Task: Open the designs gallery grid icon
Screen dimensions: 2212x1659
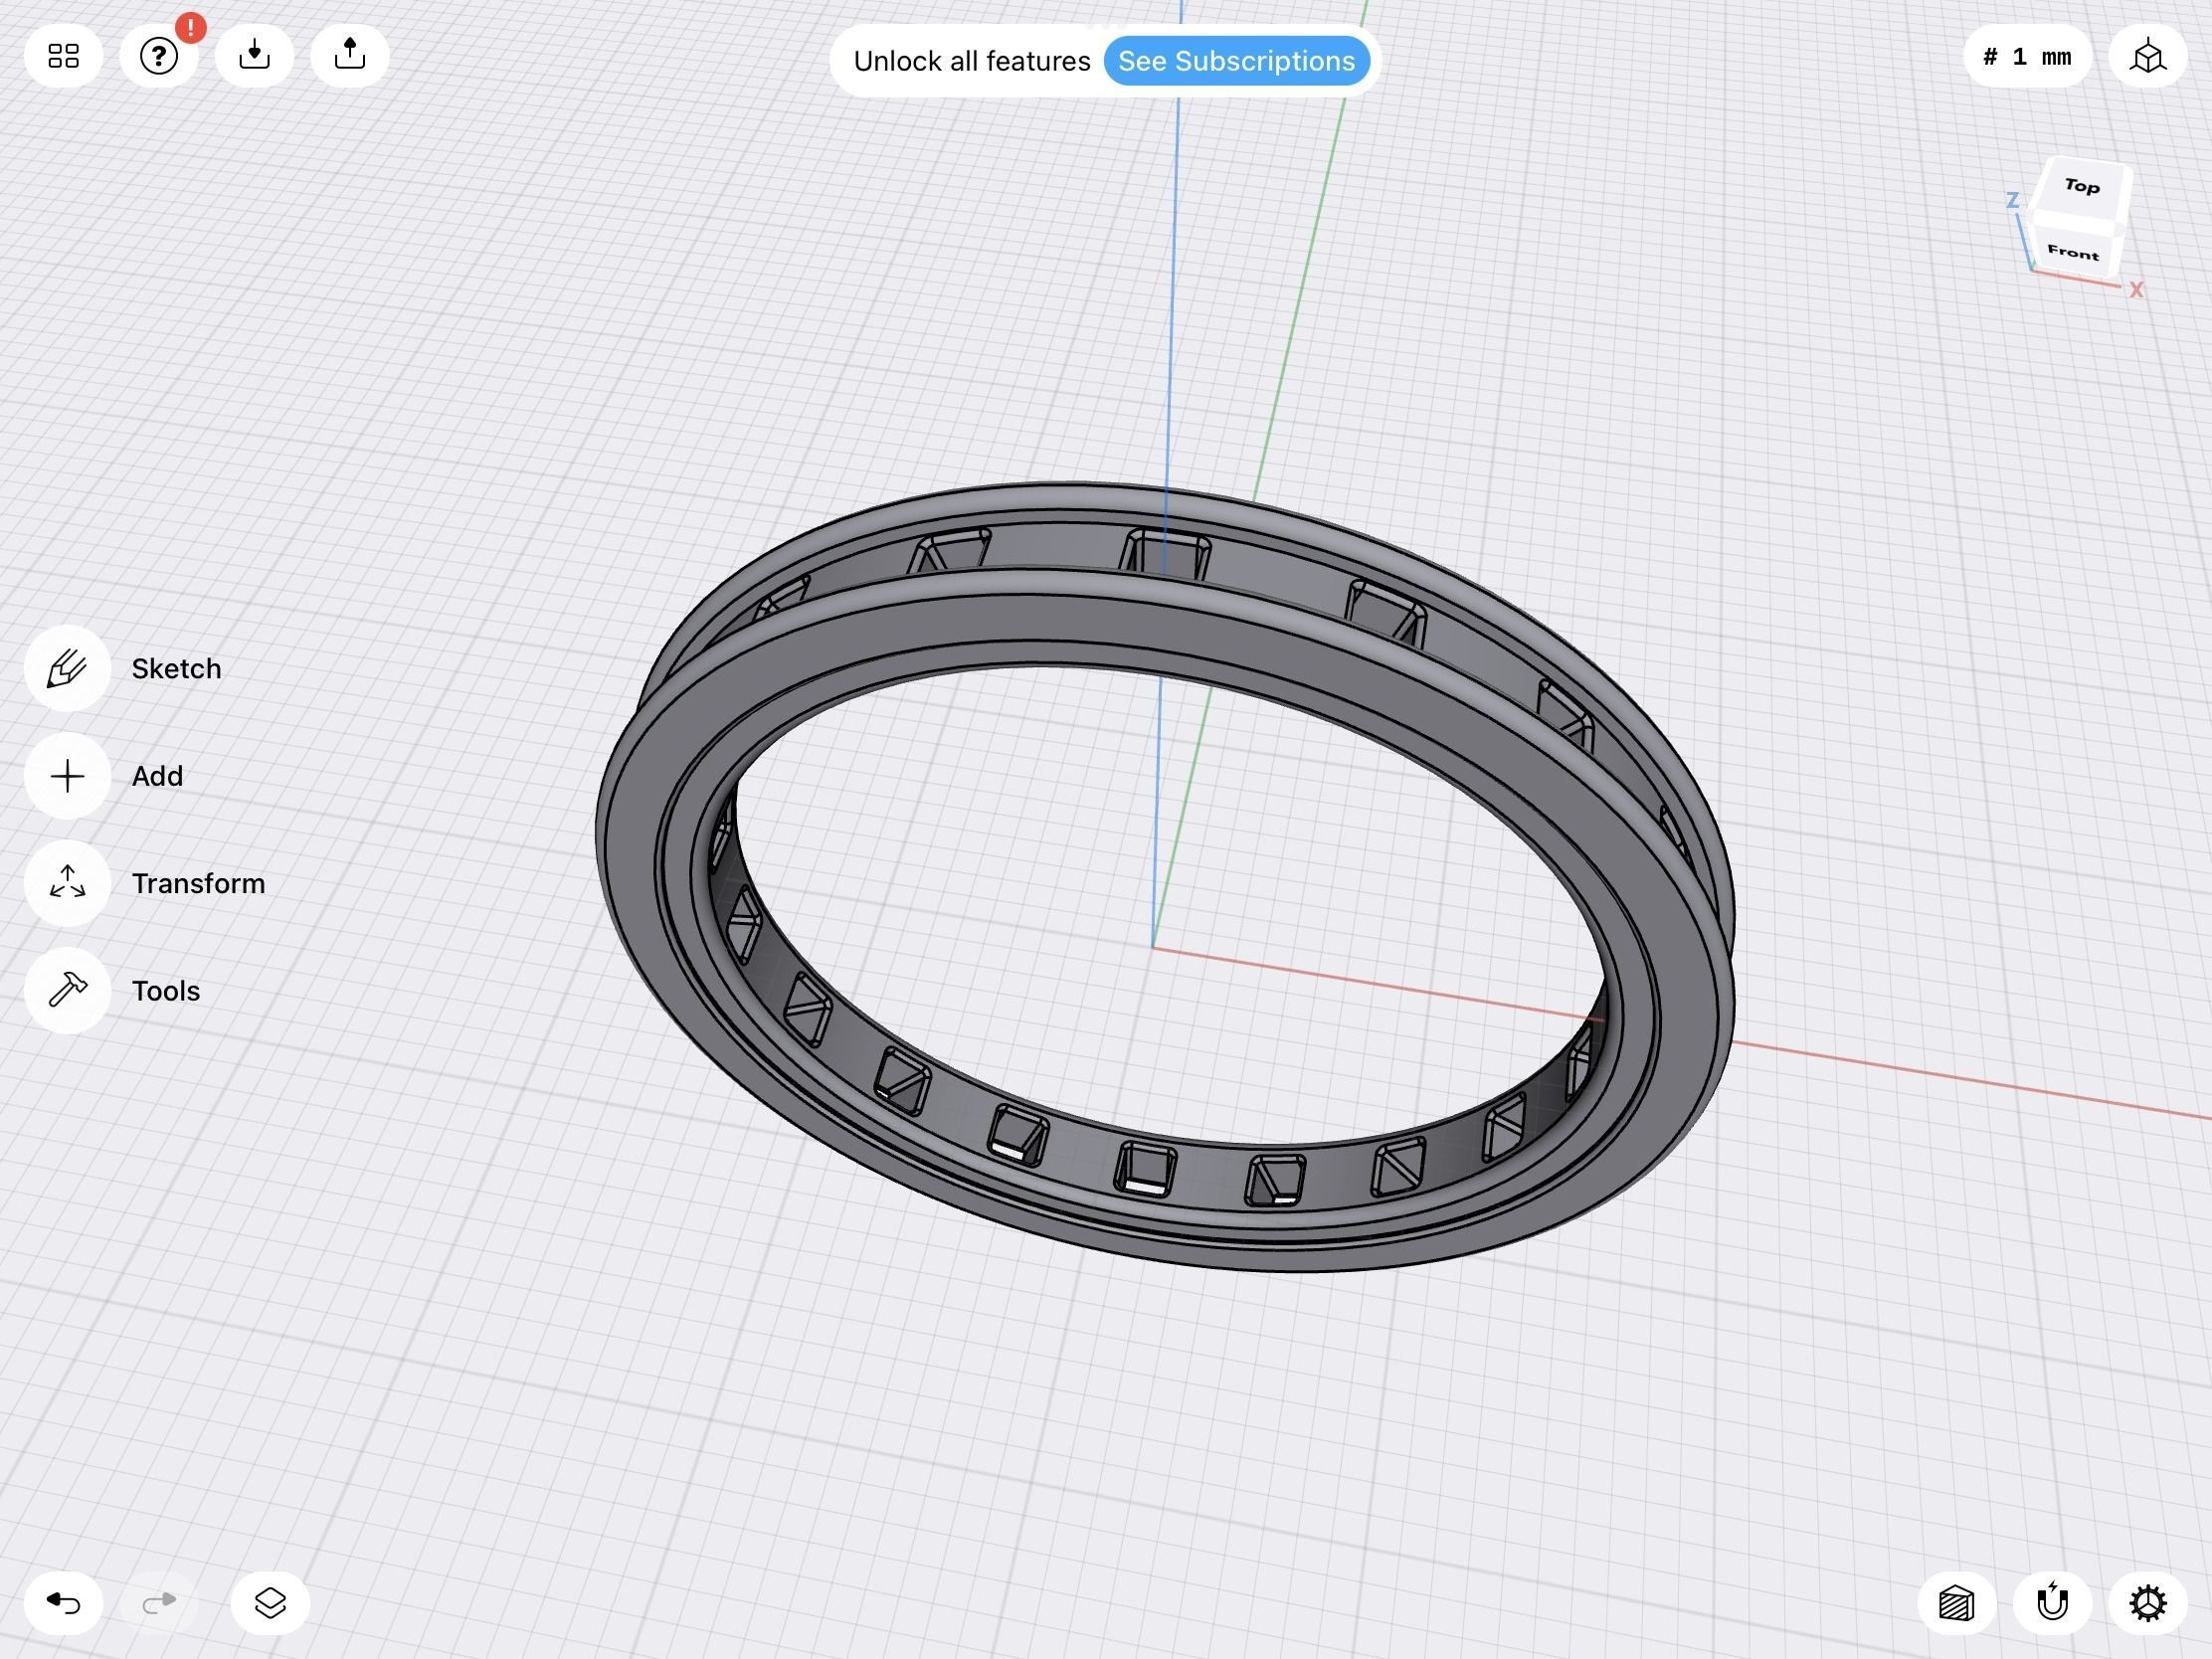Action: click(x=63, y=55)
